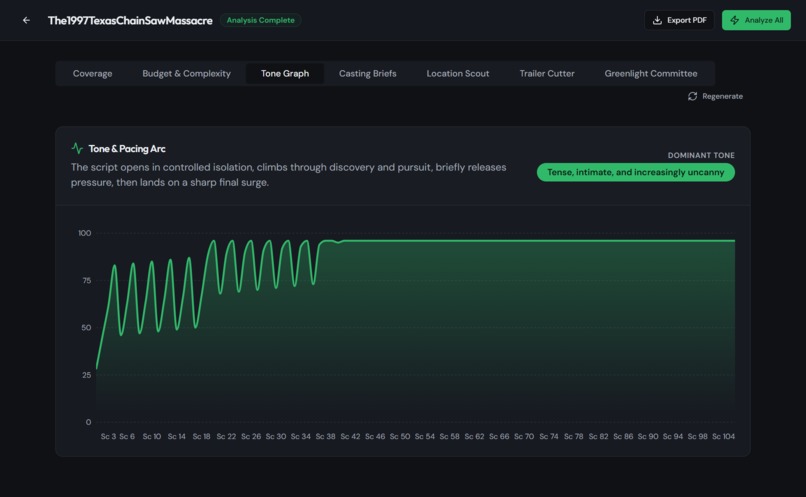The image size is (806, 497).
Task: Click the Sc 62 axis label
Action: click(x=474, y=436)
